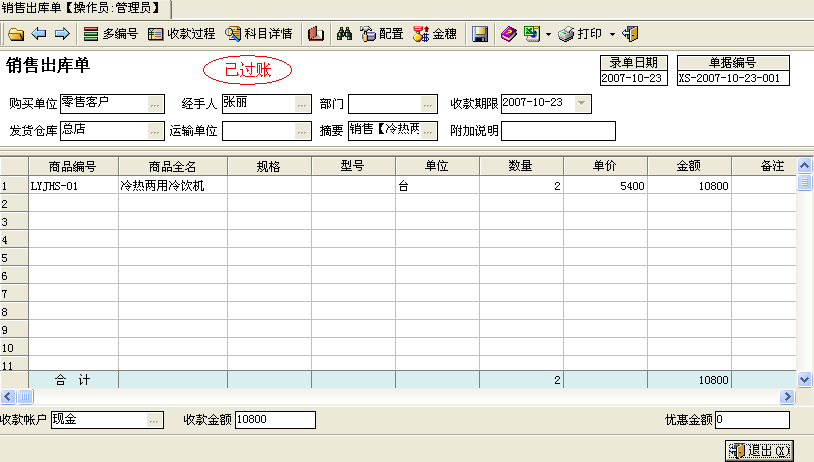The width and height of the screenshot is (814, 462).
Task: Click the 型号 column header
Action: point(353,166)
